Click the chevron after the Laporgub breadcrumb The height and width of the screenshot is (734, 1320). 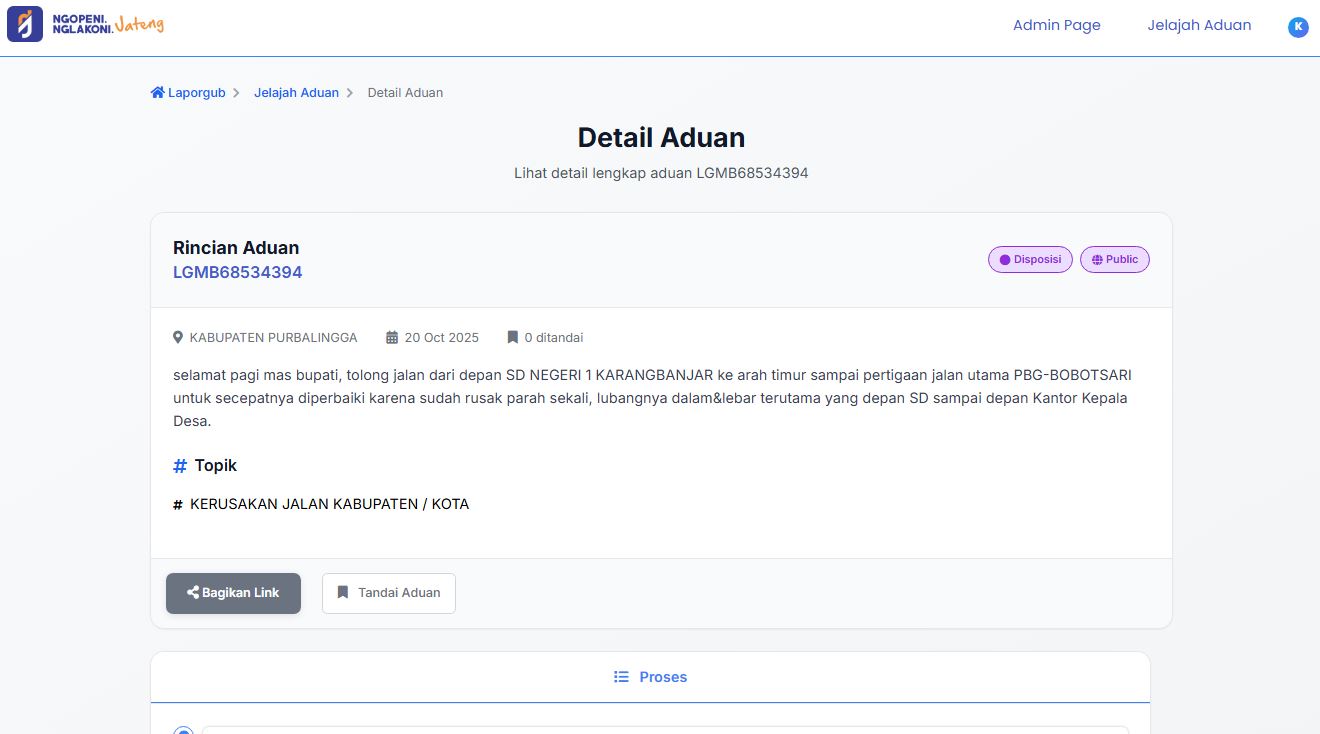tap(236, 93)
